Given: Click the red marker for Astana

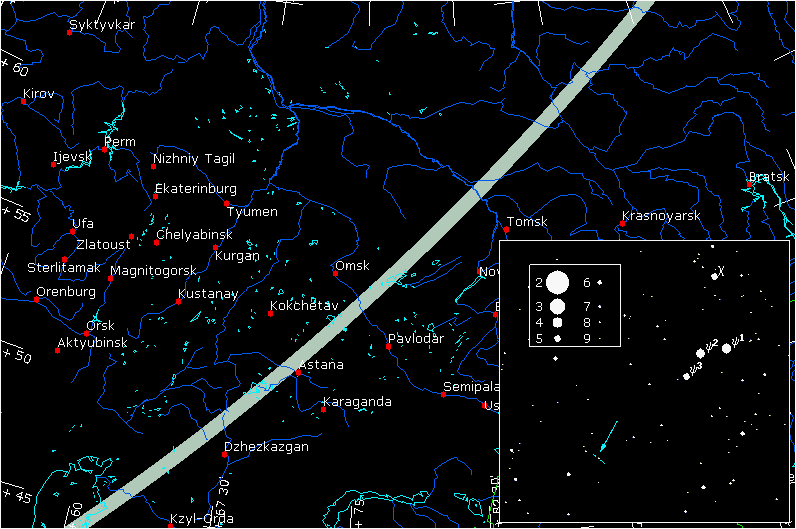Looking at the screenshot, I should (298, 372).
